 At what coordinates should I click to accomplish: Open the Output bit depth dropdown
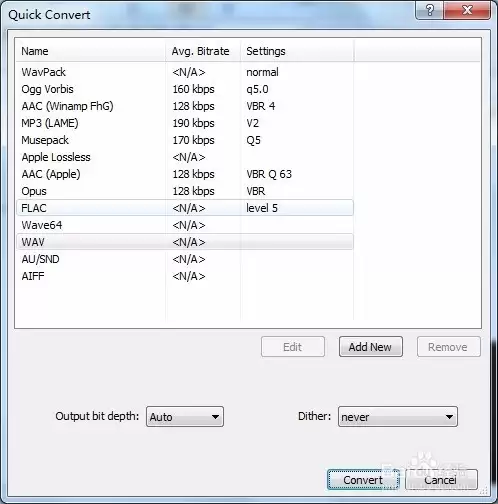click(185, 417)
